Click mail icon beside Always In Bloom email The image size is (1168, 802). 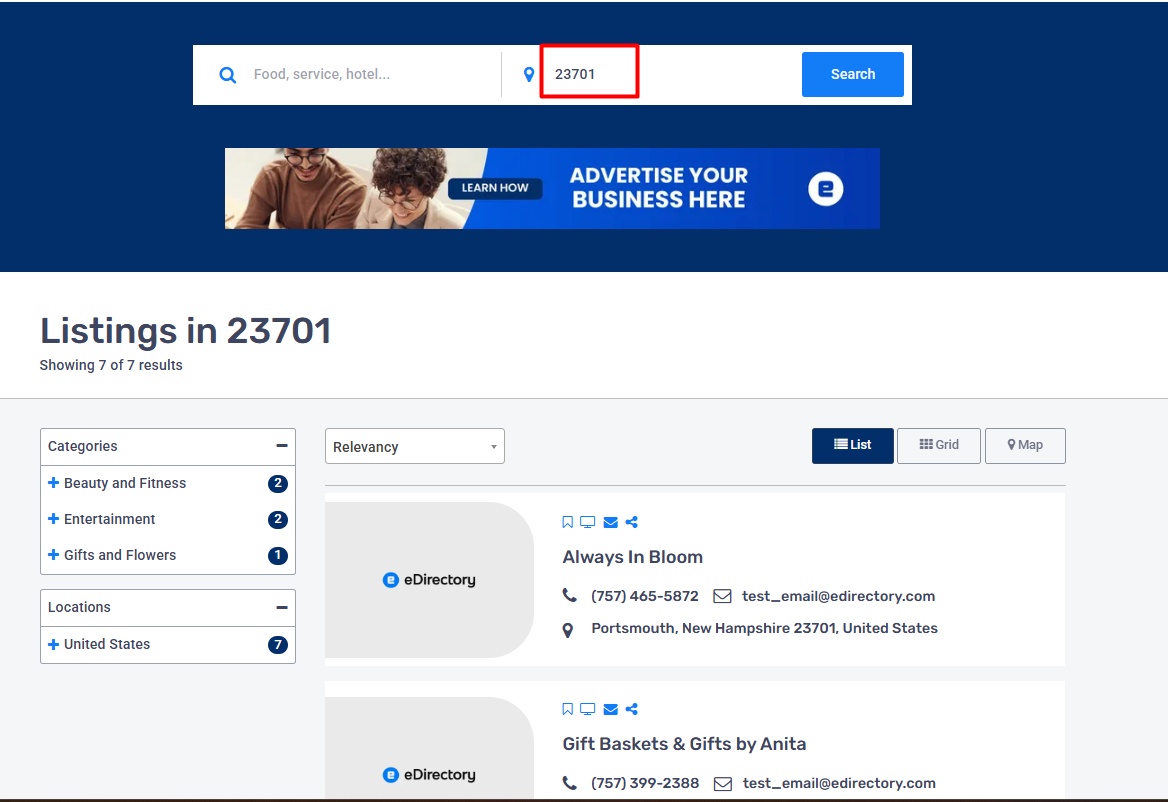723,596
